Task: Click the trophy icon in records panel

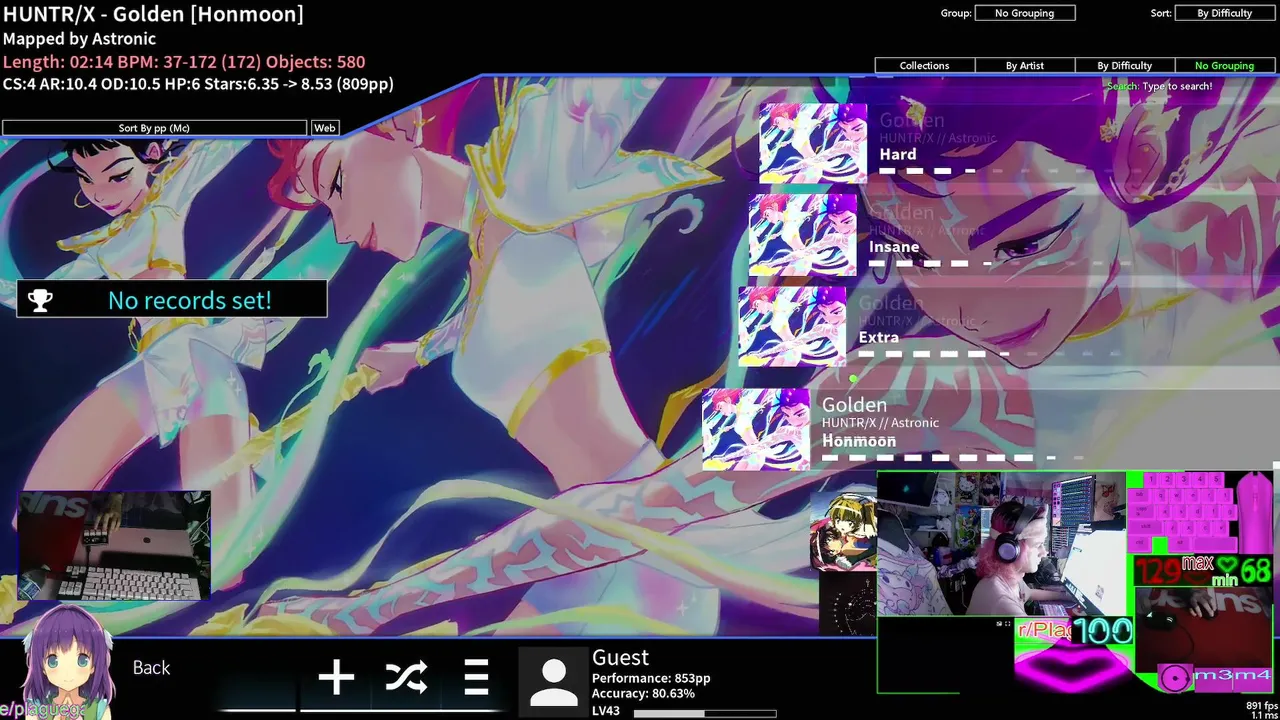Action: [41, 300]
